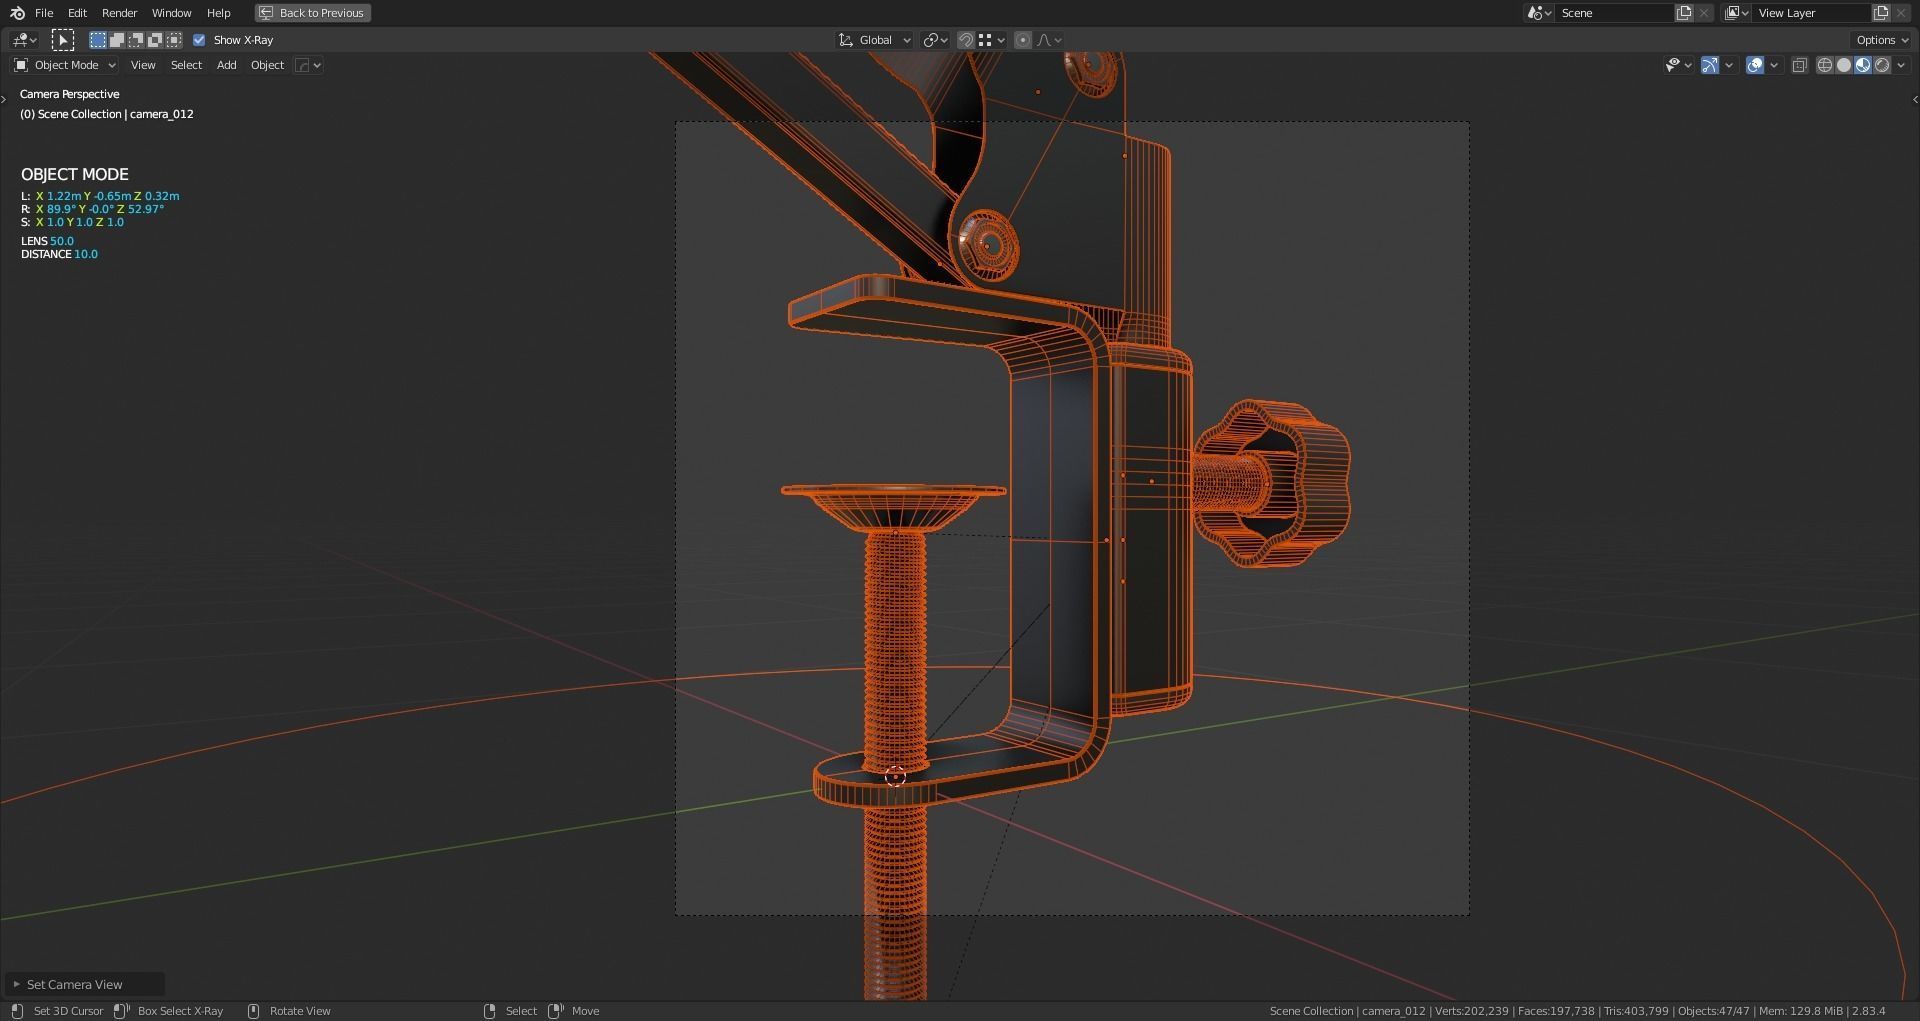This screenshot has height=1021, width=1920.
Task: Choose the Subtract selection mode
Action: (135, 40)
